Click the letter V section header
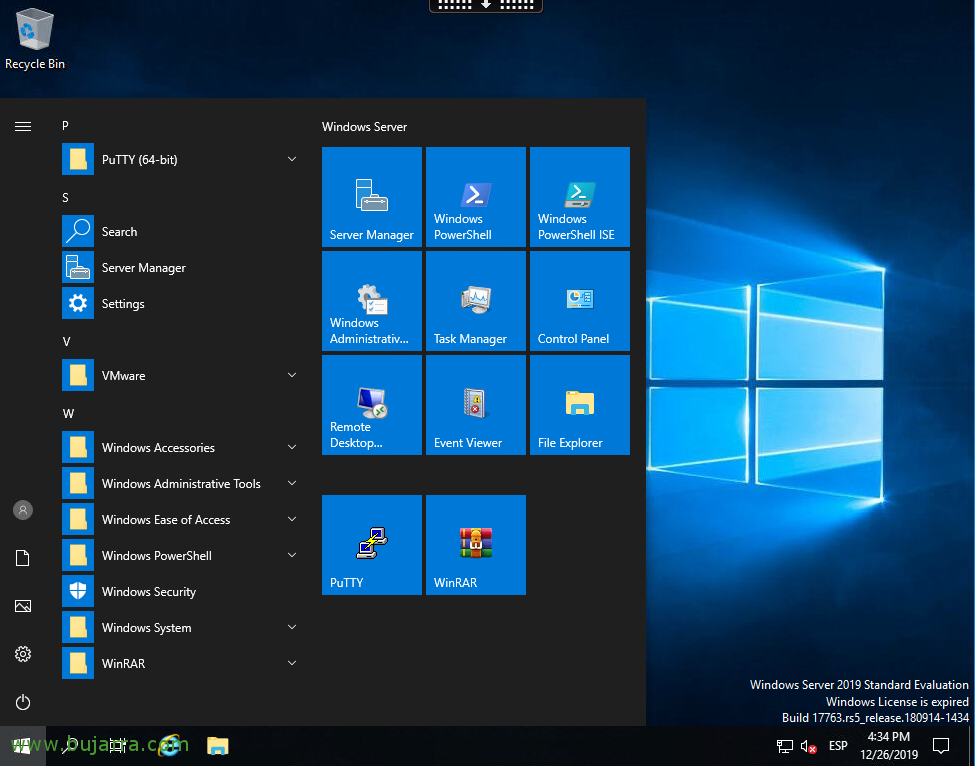 click(67, 341)
